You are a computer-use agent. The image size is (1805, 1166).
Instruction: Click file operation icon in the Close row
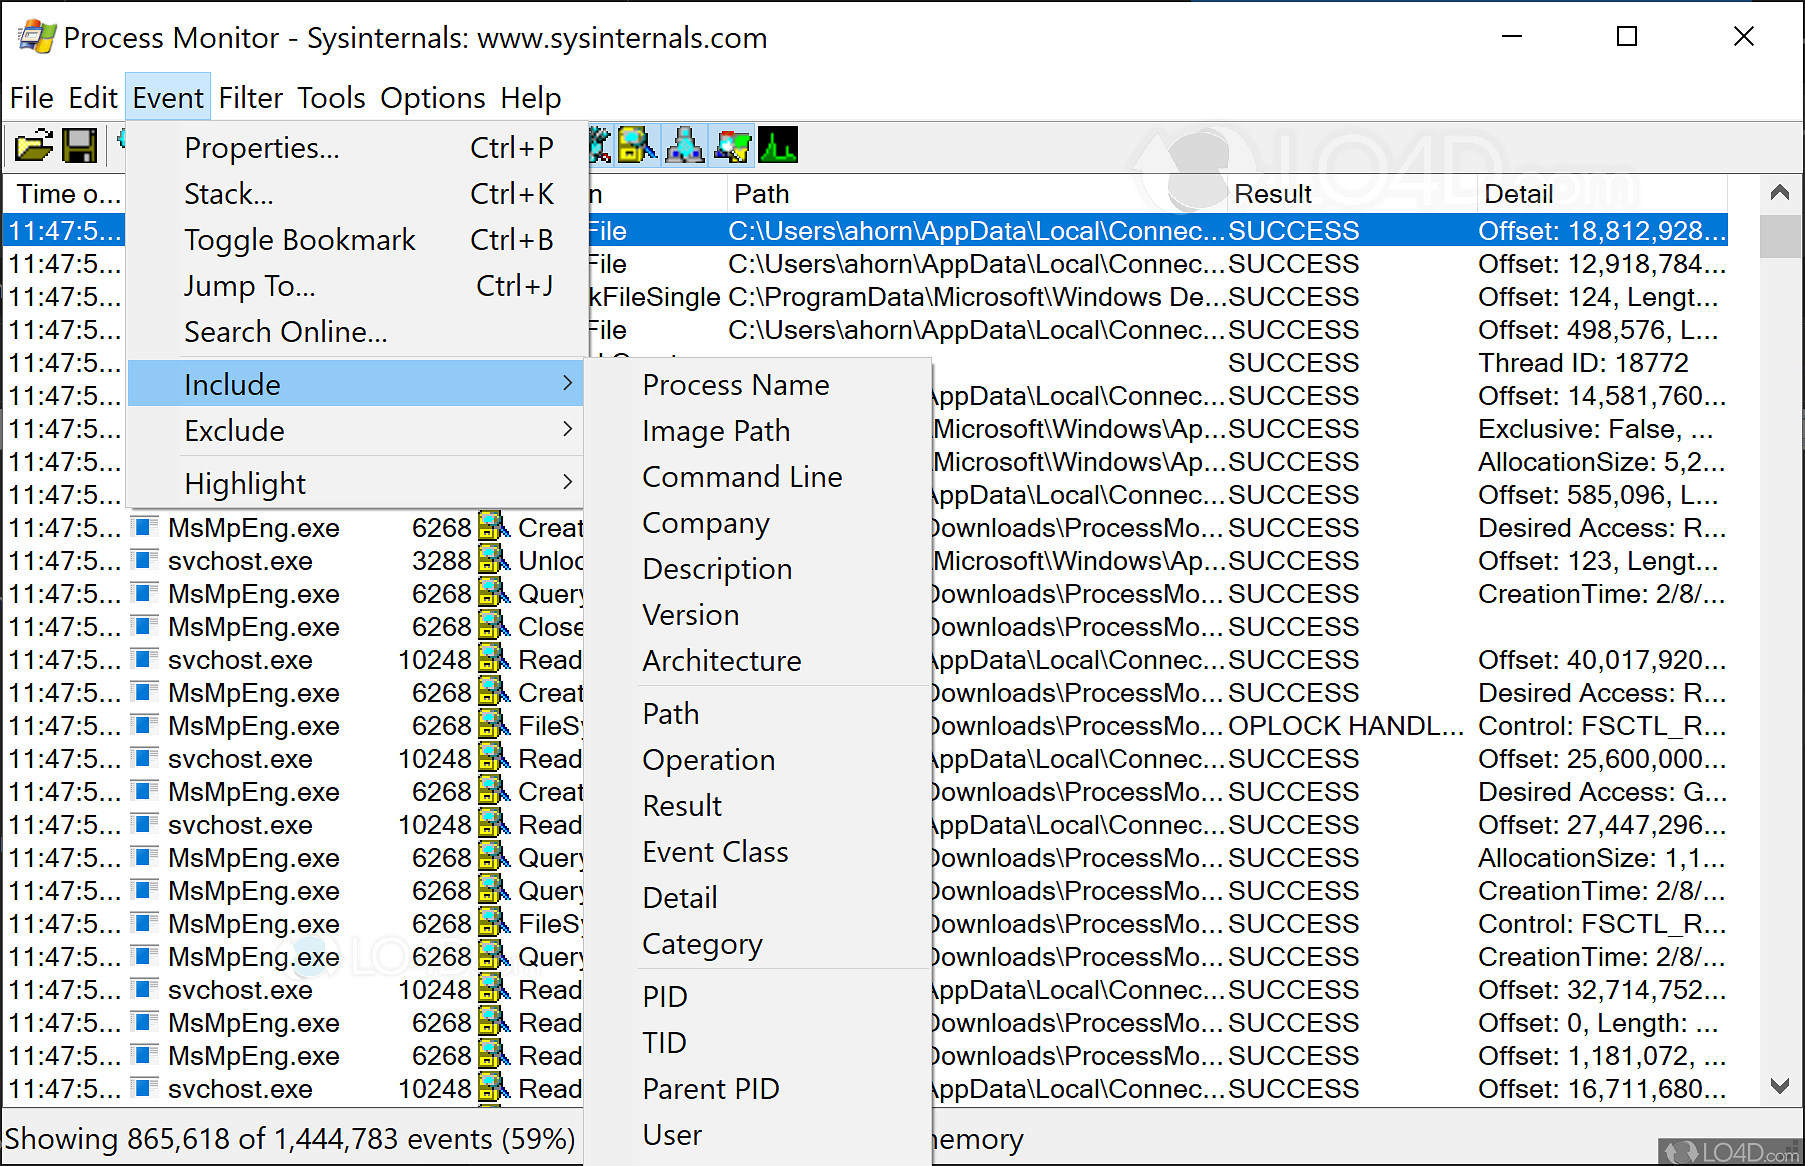pyautogui.click(x=494, y=626)
